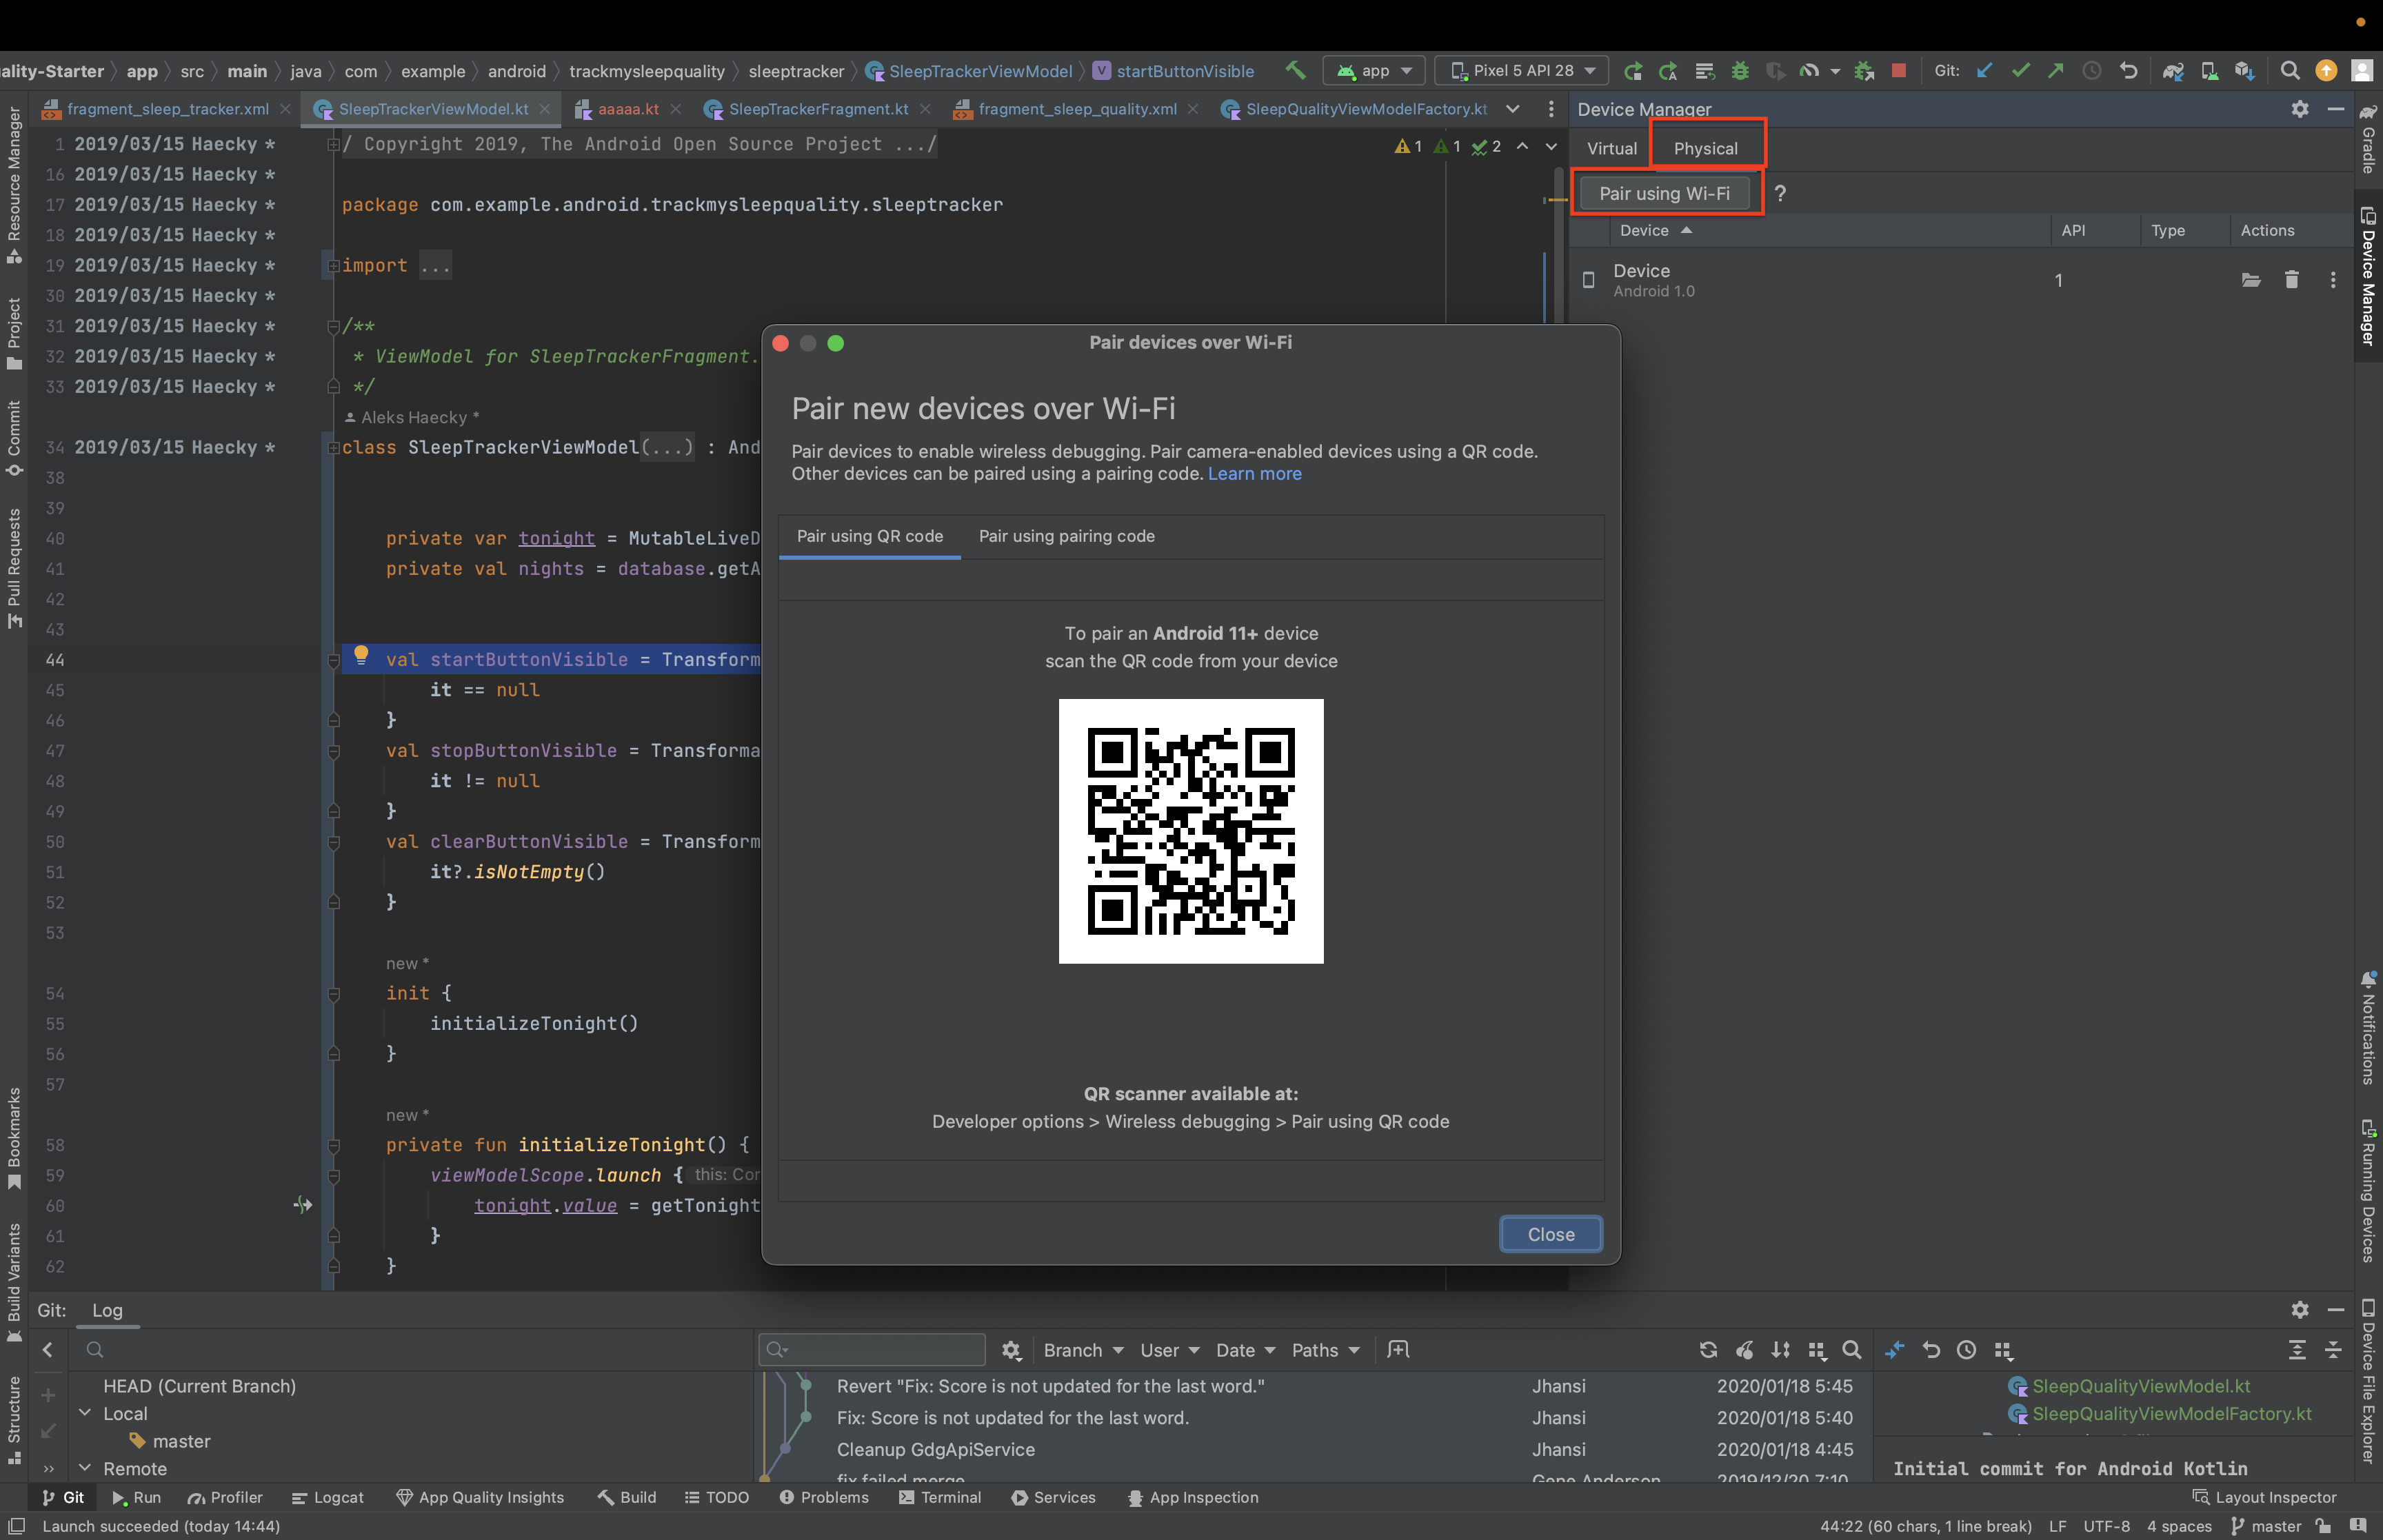Toggle the Project side panel
The image size is (2383, 1540).
(x=14, y=333)
